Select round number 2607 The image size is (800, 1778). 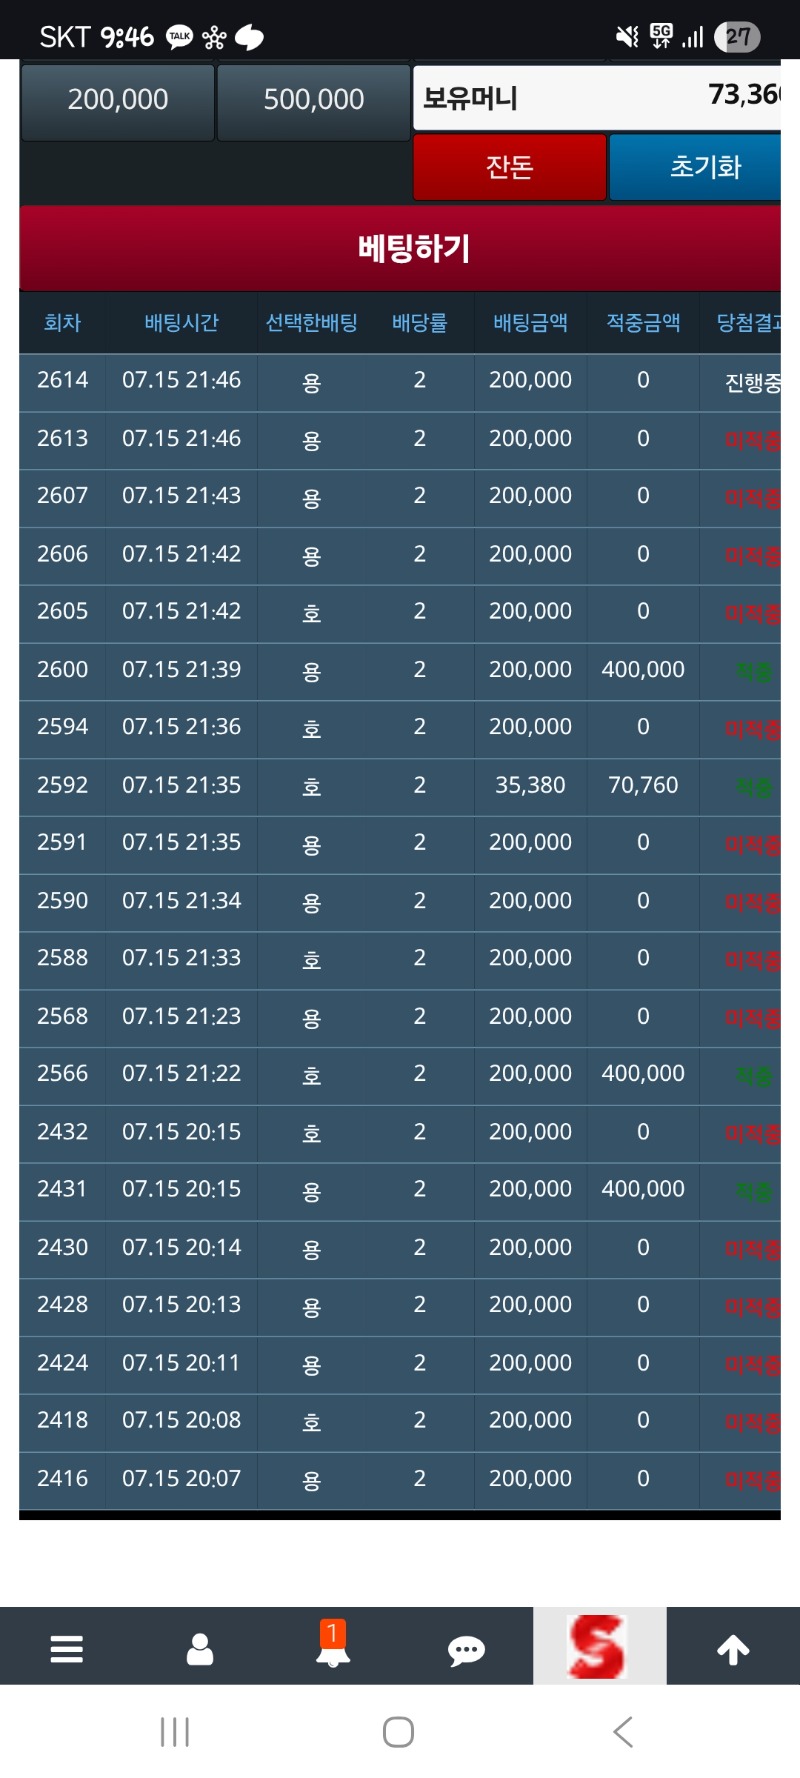(x=62, y=495)
